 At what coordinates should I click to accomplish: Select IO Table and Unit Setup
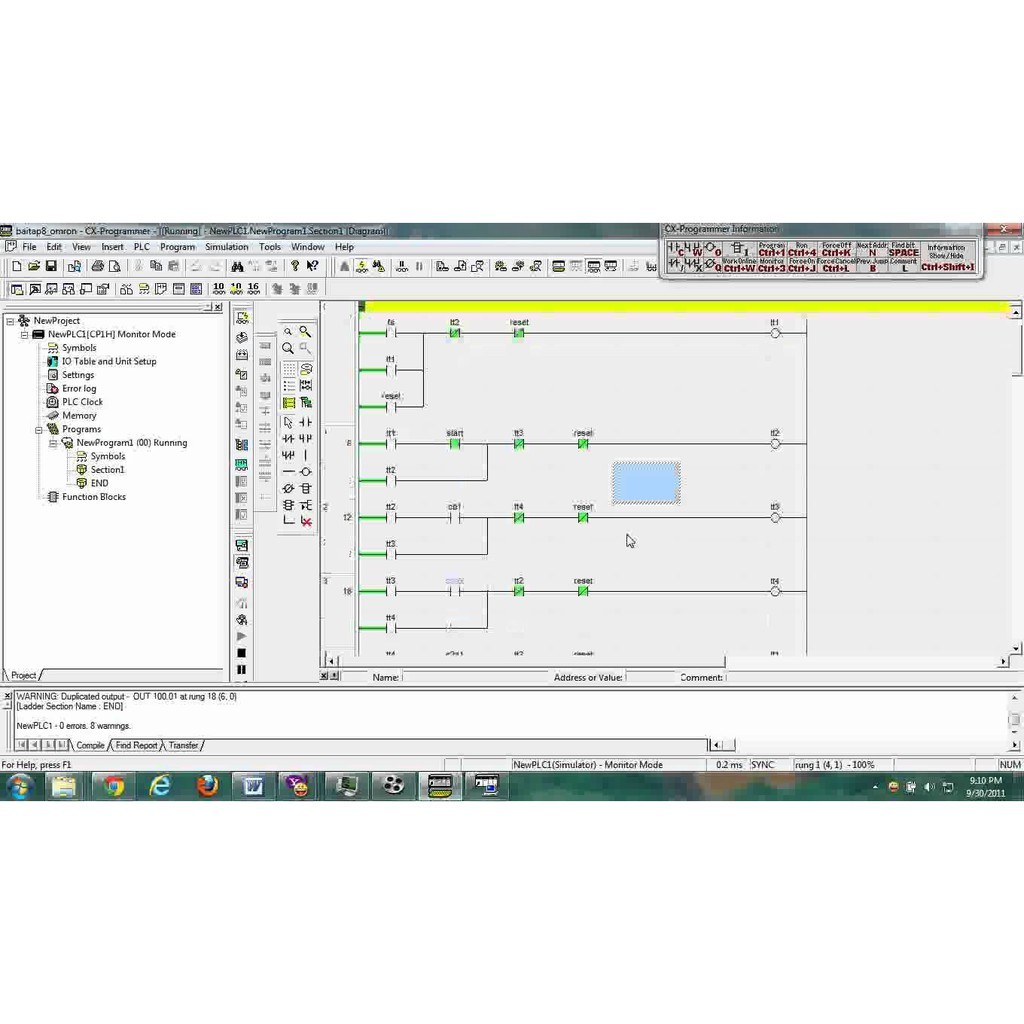(109, 361)
